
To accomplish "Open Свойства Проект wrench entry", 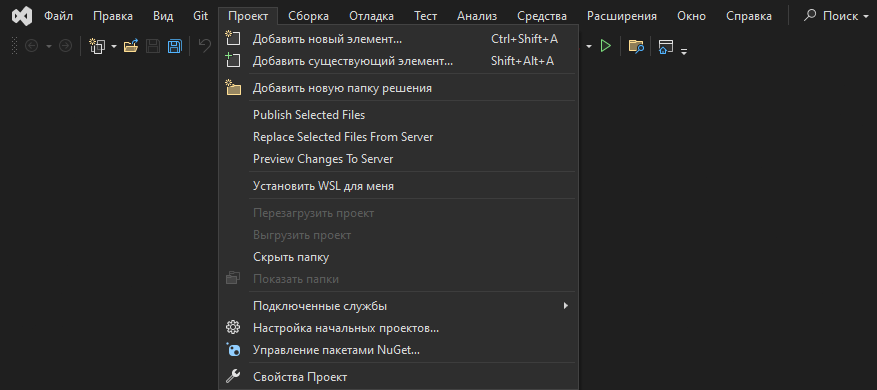I will click(398, 377).
